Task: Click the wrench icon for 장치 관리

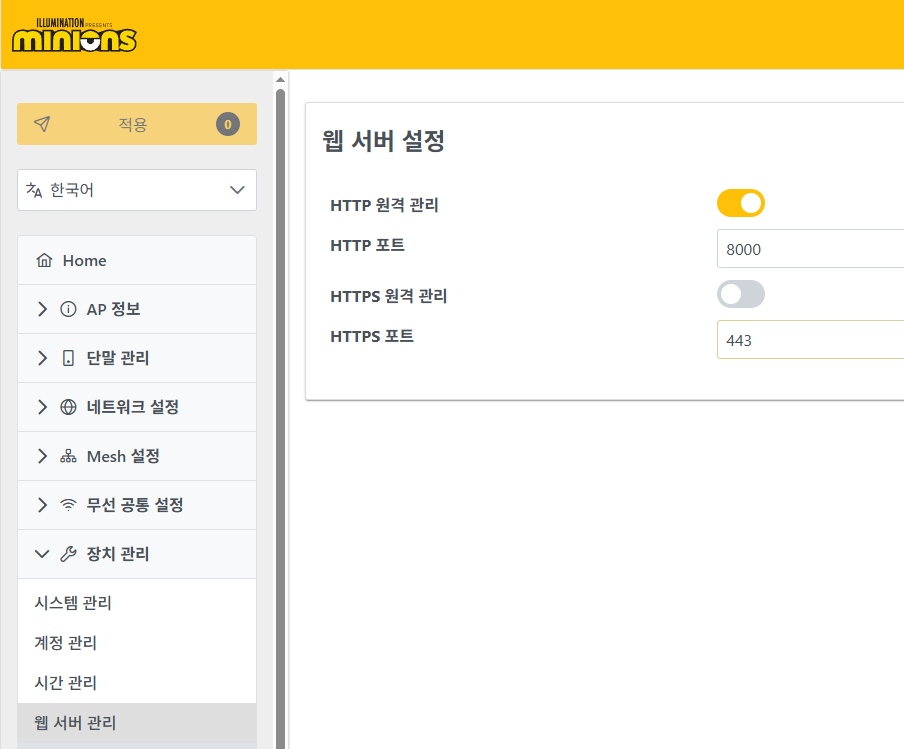Action: tap(68, 555)
